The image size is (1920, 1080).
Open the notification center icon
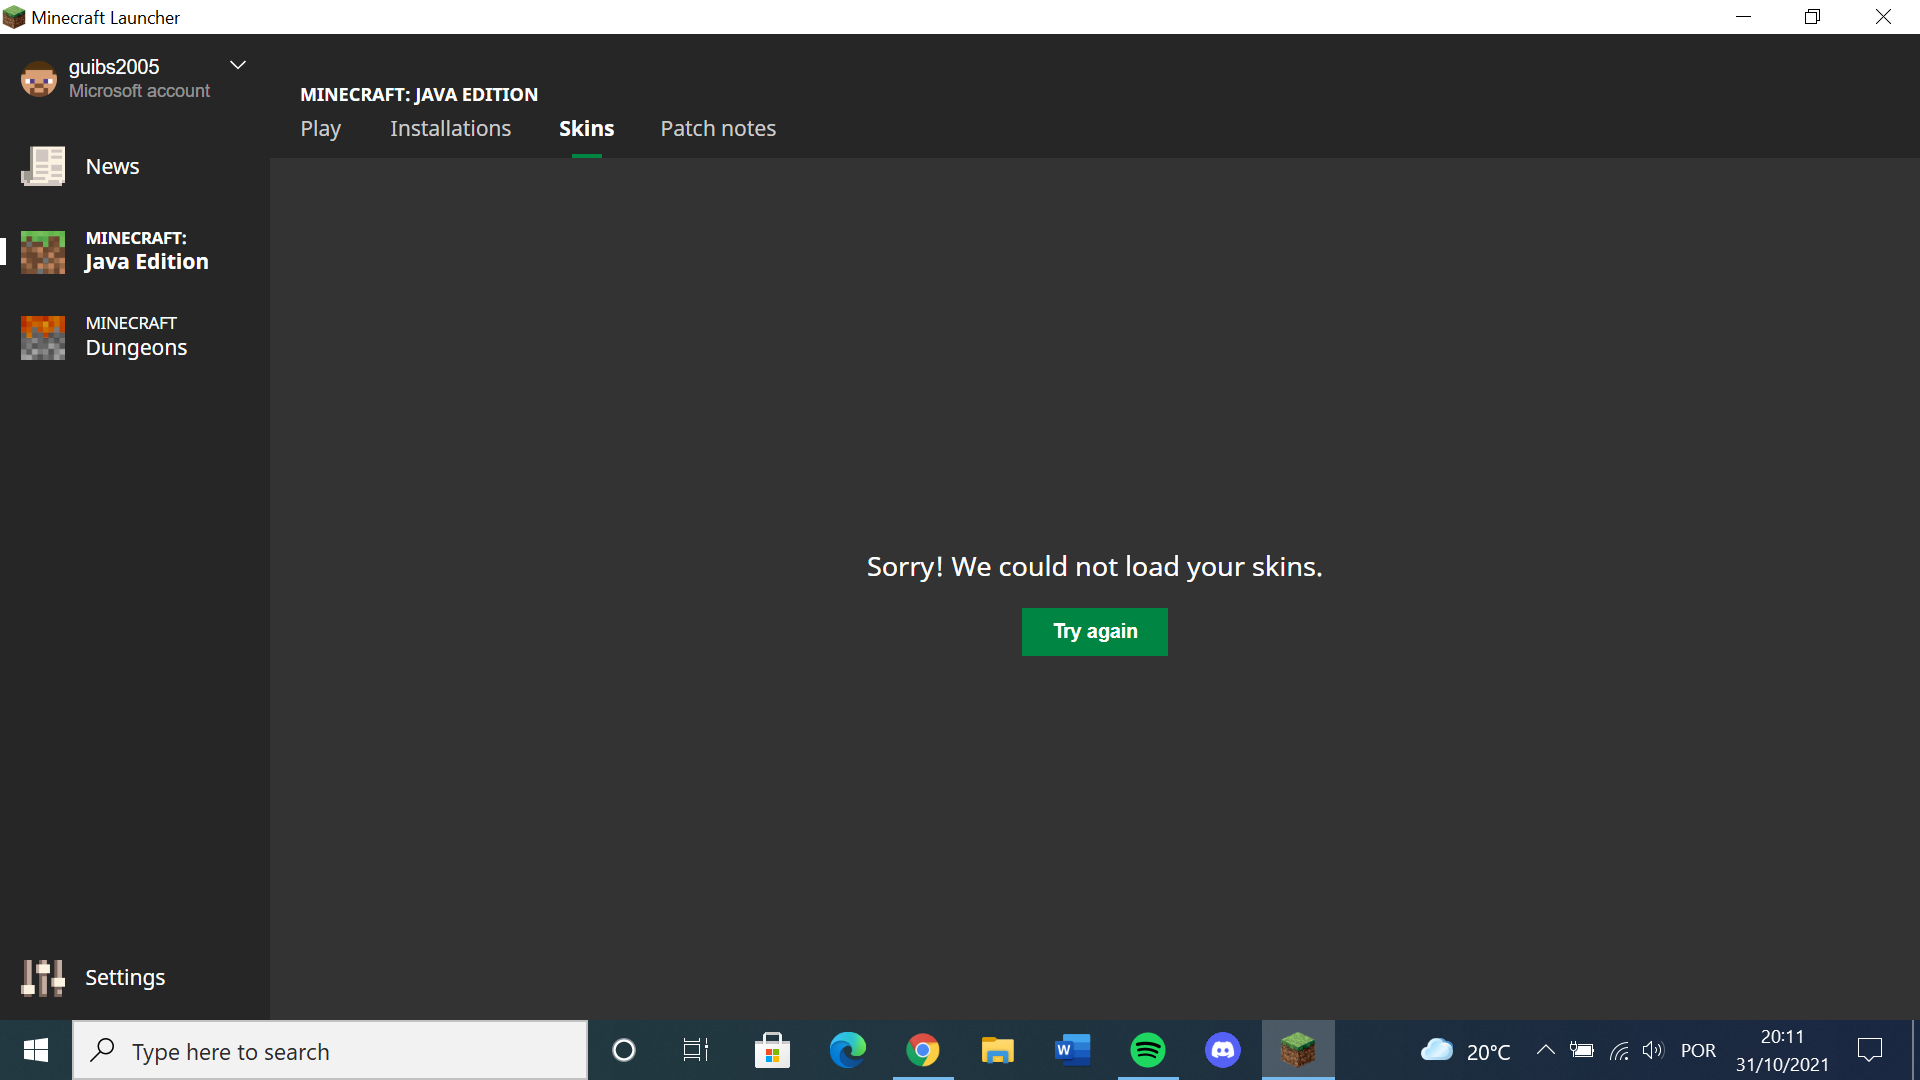point(1869,1050)
